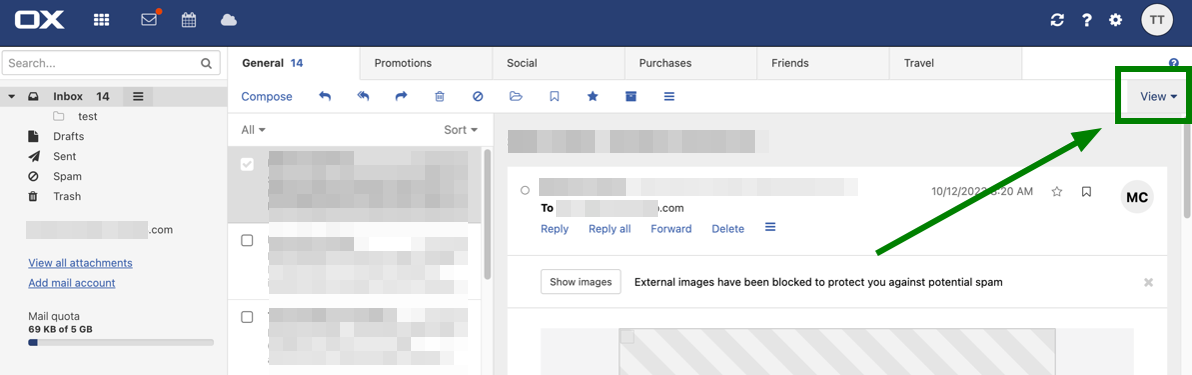Open the Sort dropdown
1192x375 pixels.
pos(461,130)
